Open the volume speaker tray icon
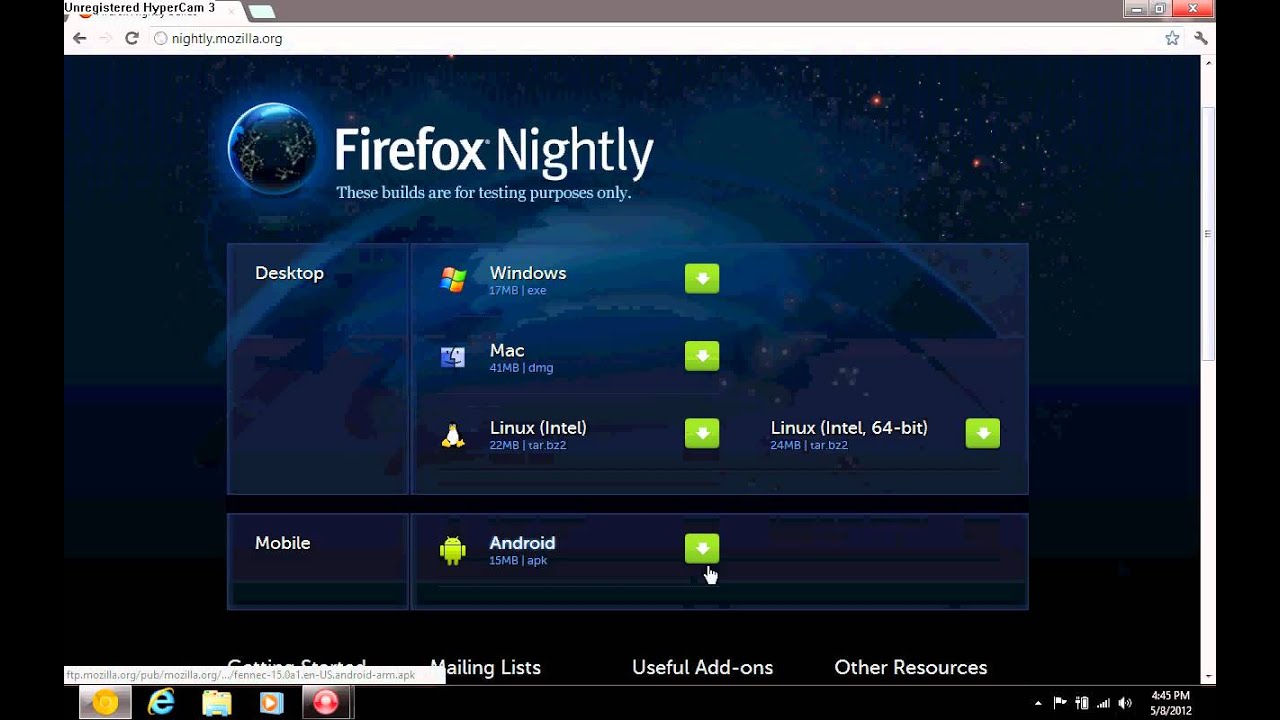 pyautogui.click(x=1126, y=703)
